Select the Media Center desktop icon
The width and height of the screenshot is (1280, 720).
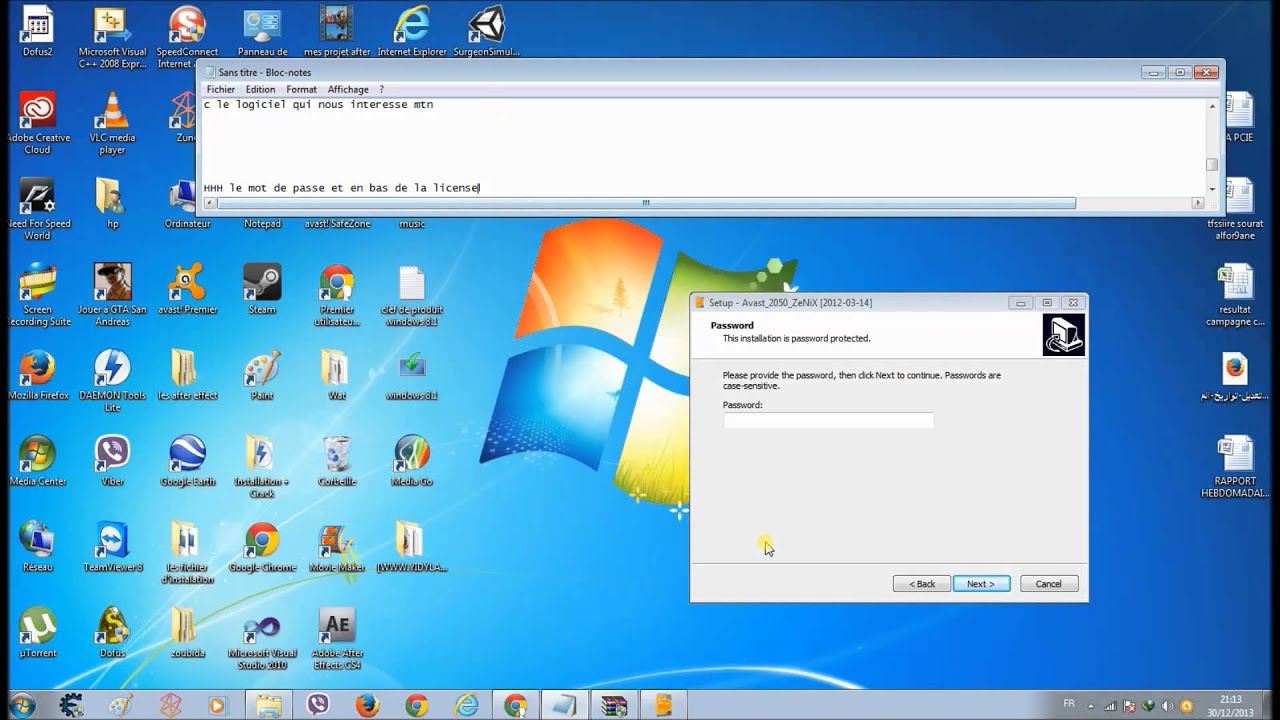pyautogui.click(x=37, y=461)
